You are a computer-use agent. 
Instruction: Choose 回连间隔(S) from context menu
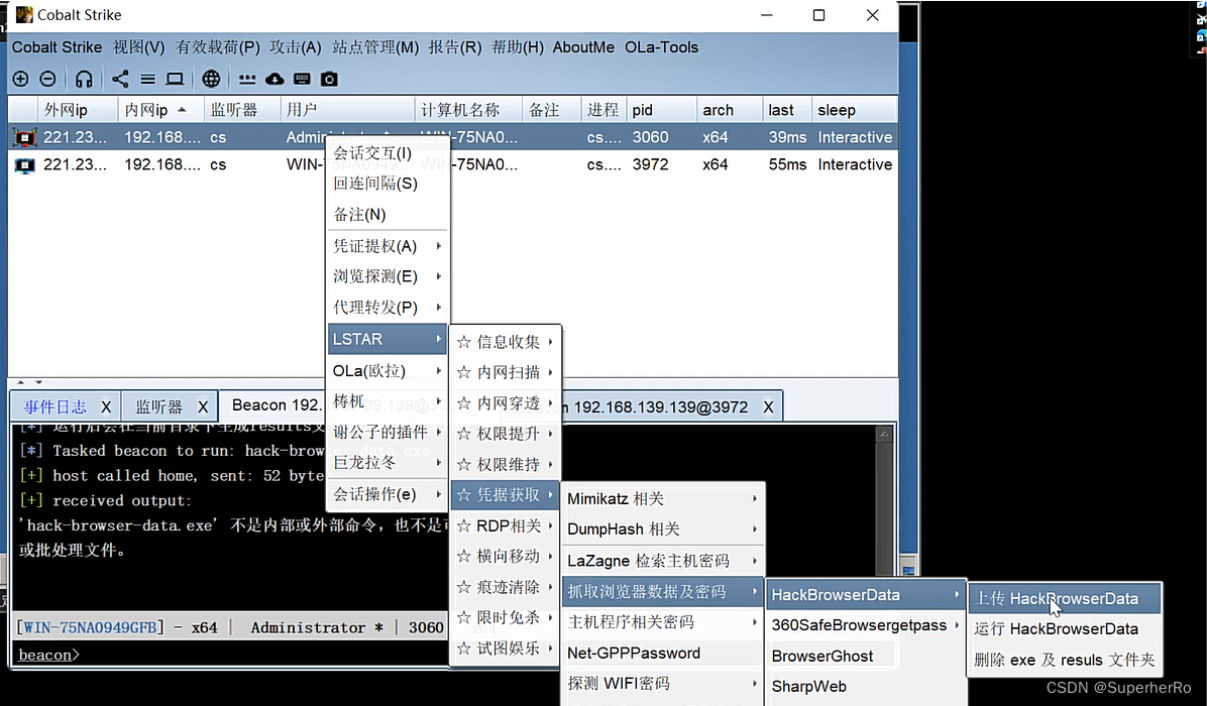pos(387,184)
